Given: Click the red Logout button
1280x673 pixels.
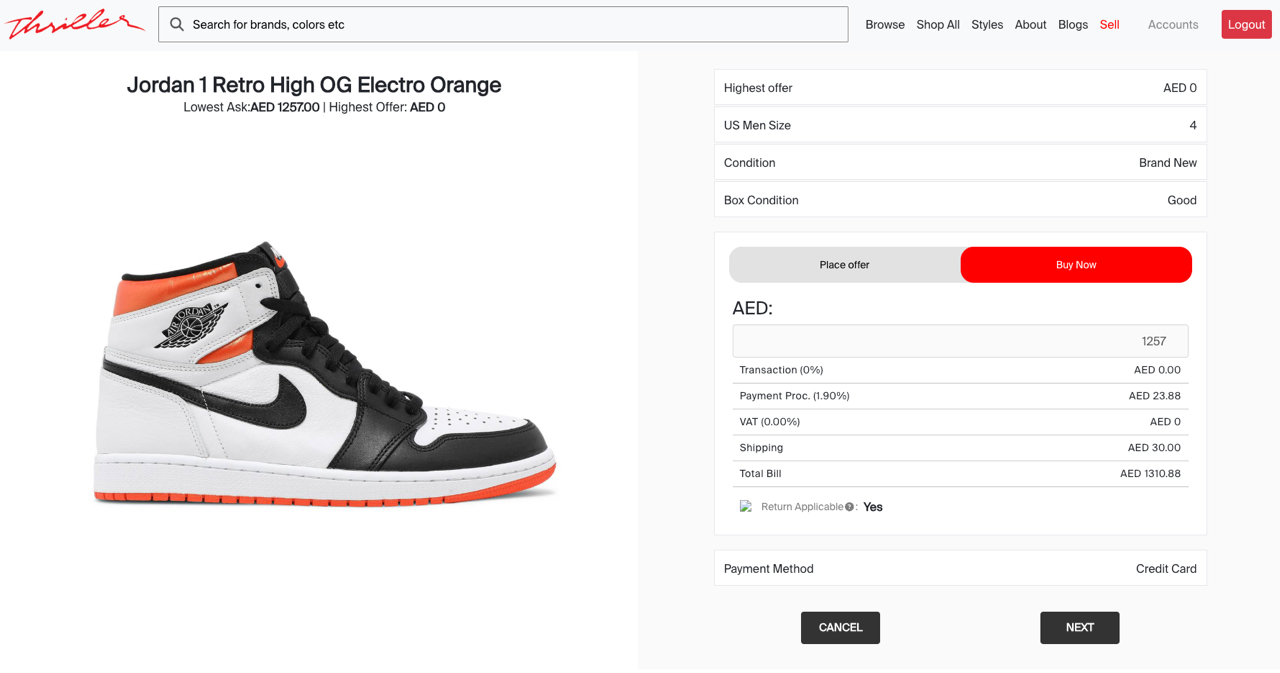Looking at the screenshot, I should point(1246,24).
